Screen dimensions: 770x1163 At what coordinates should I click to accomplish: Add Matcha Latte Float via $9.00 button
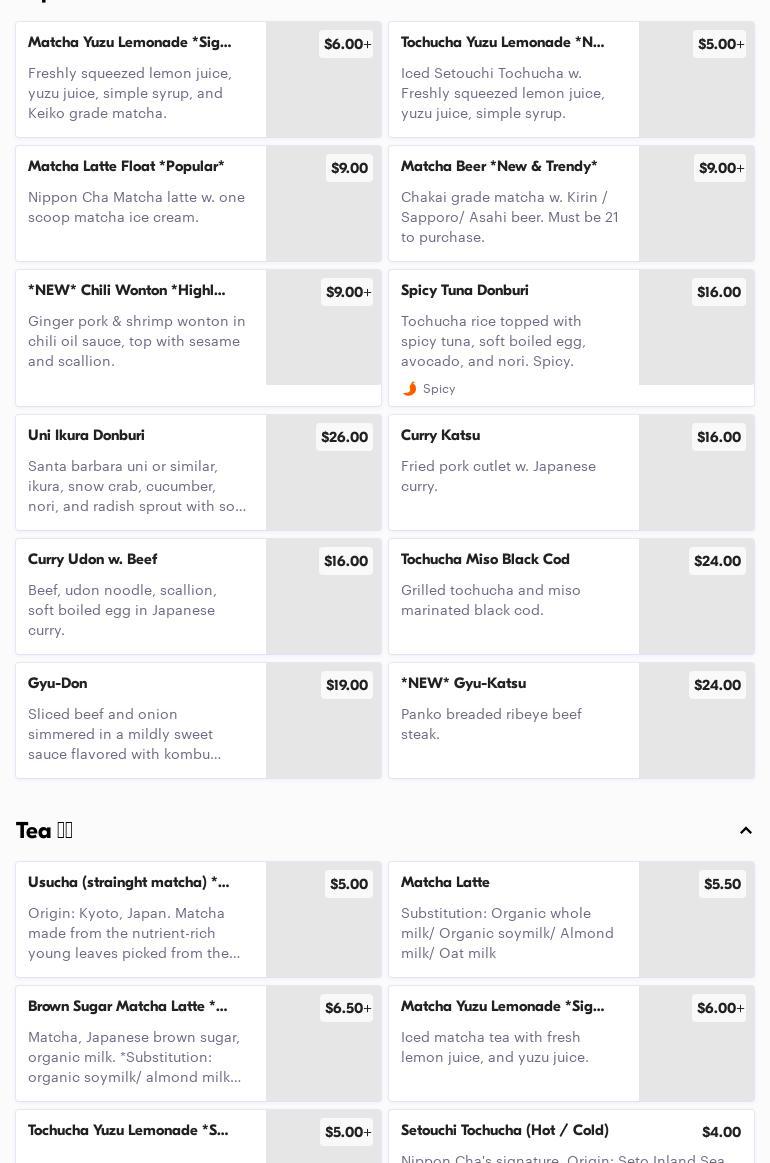349,168
